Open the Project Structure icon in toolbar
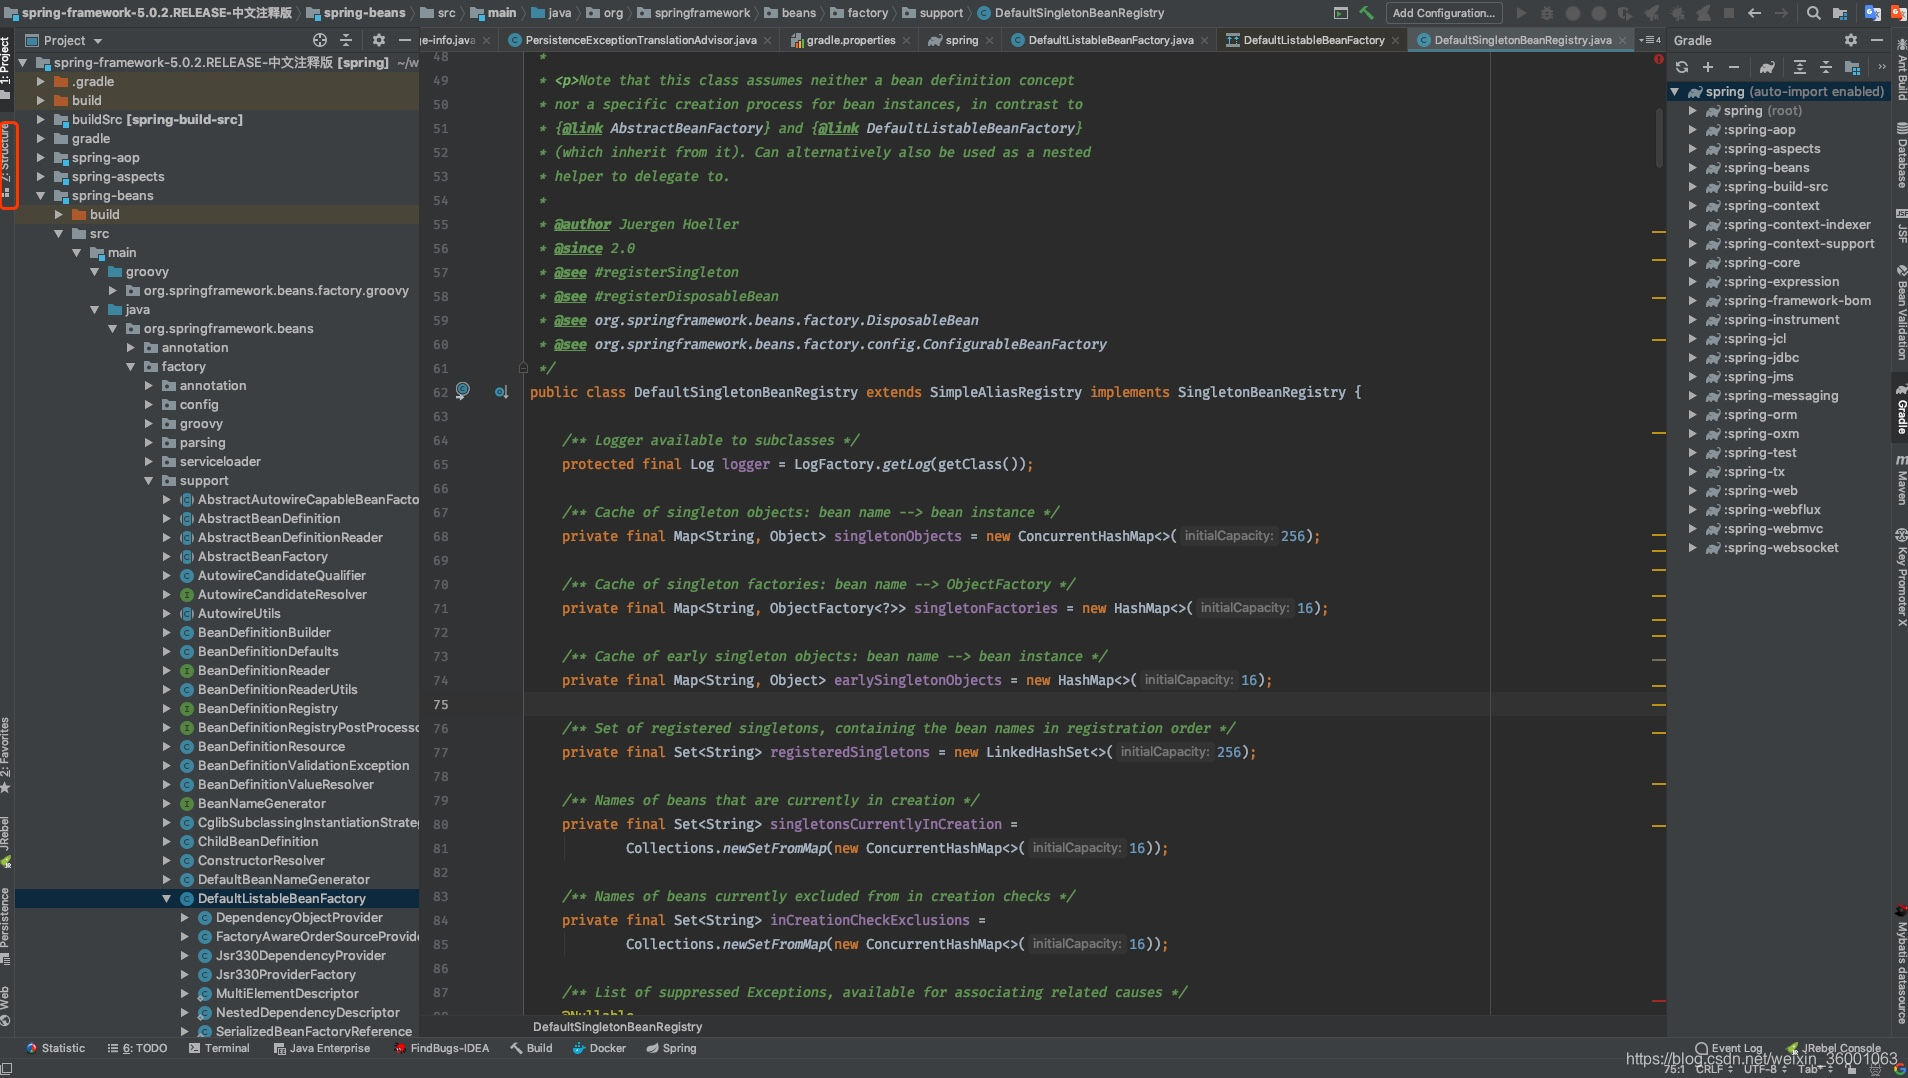1908x1078 pixels. tap(1840, 13)
